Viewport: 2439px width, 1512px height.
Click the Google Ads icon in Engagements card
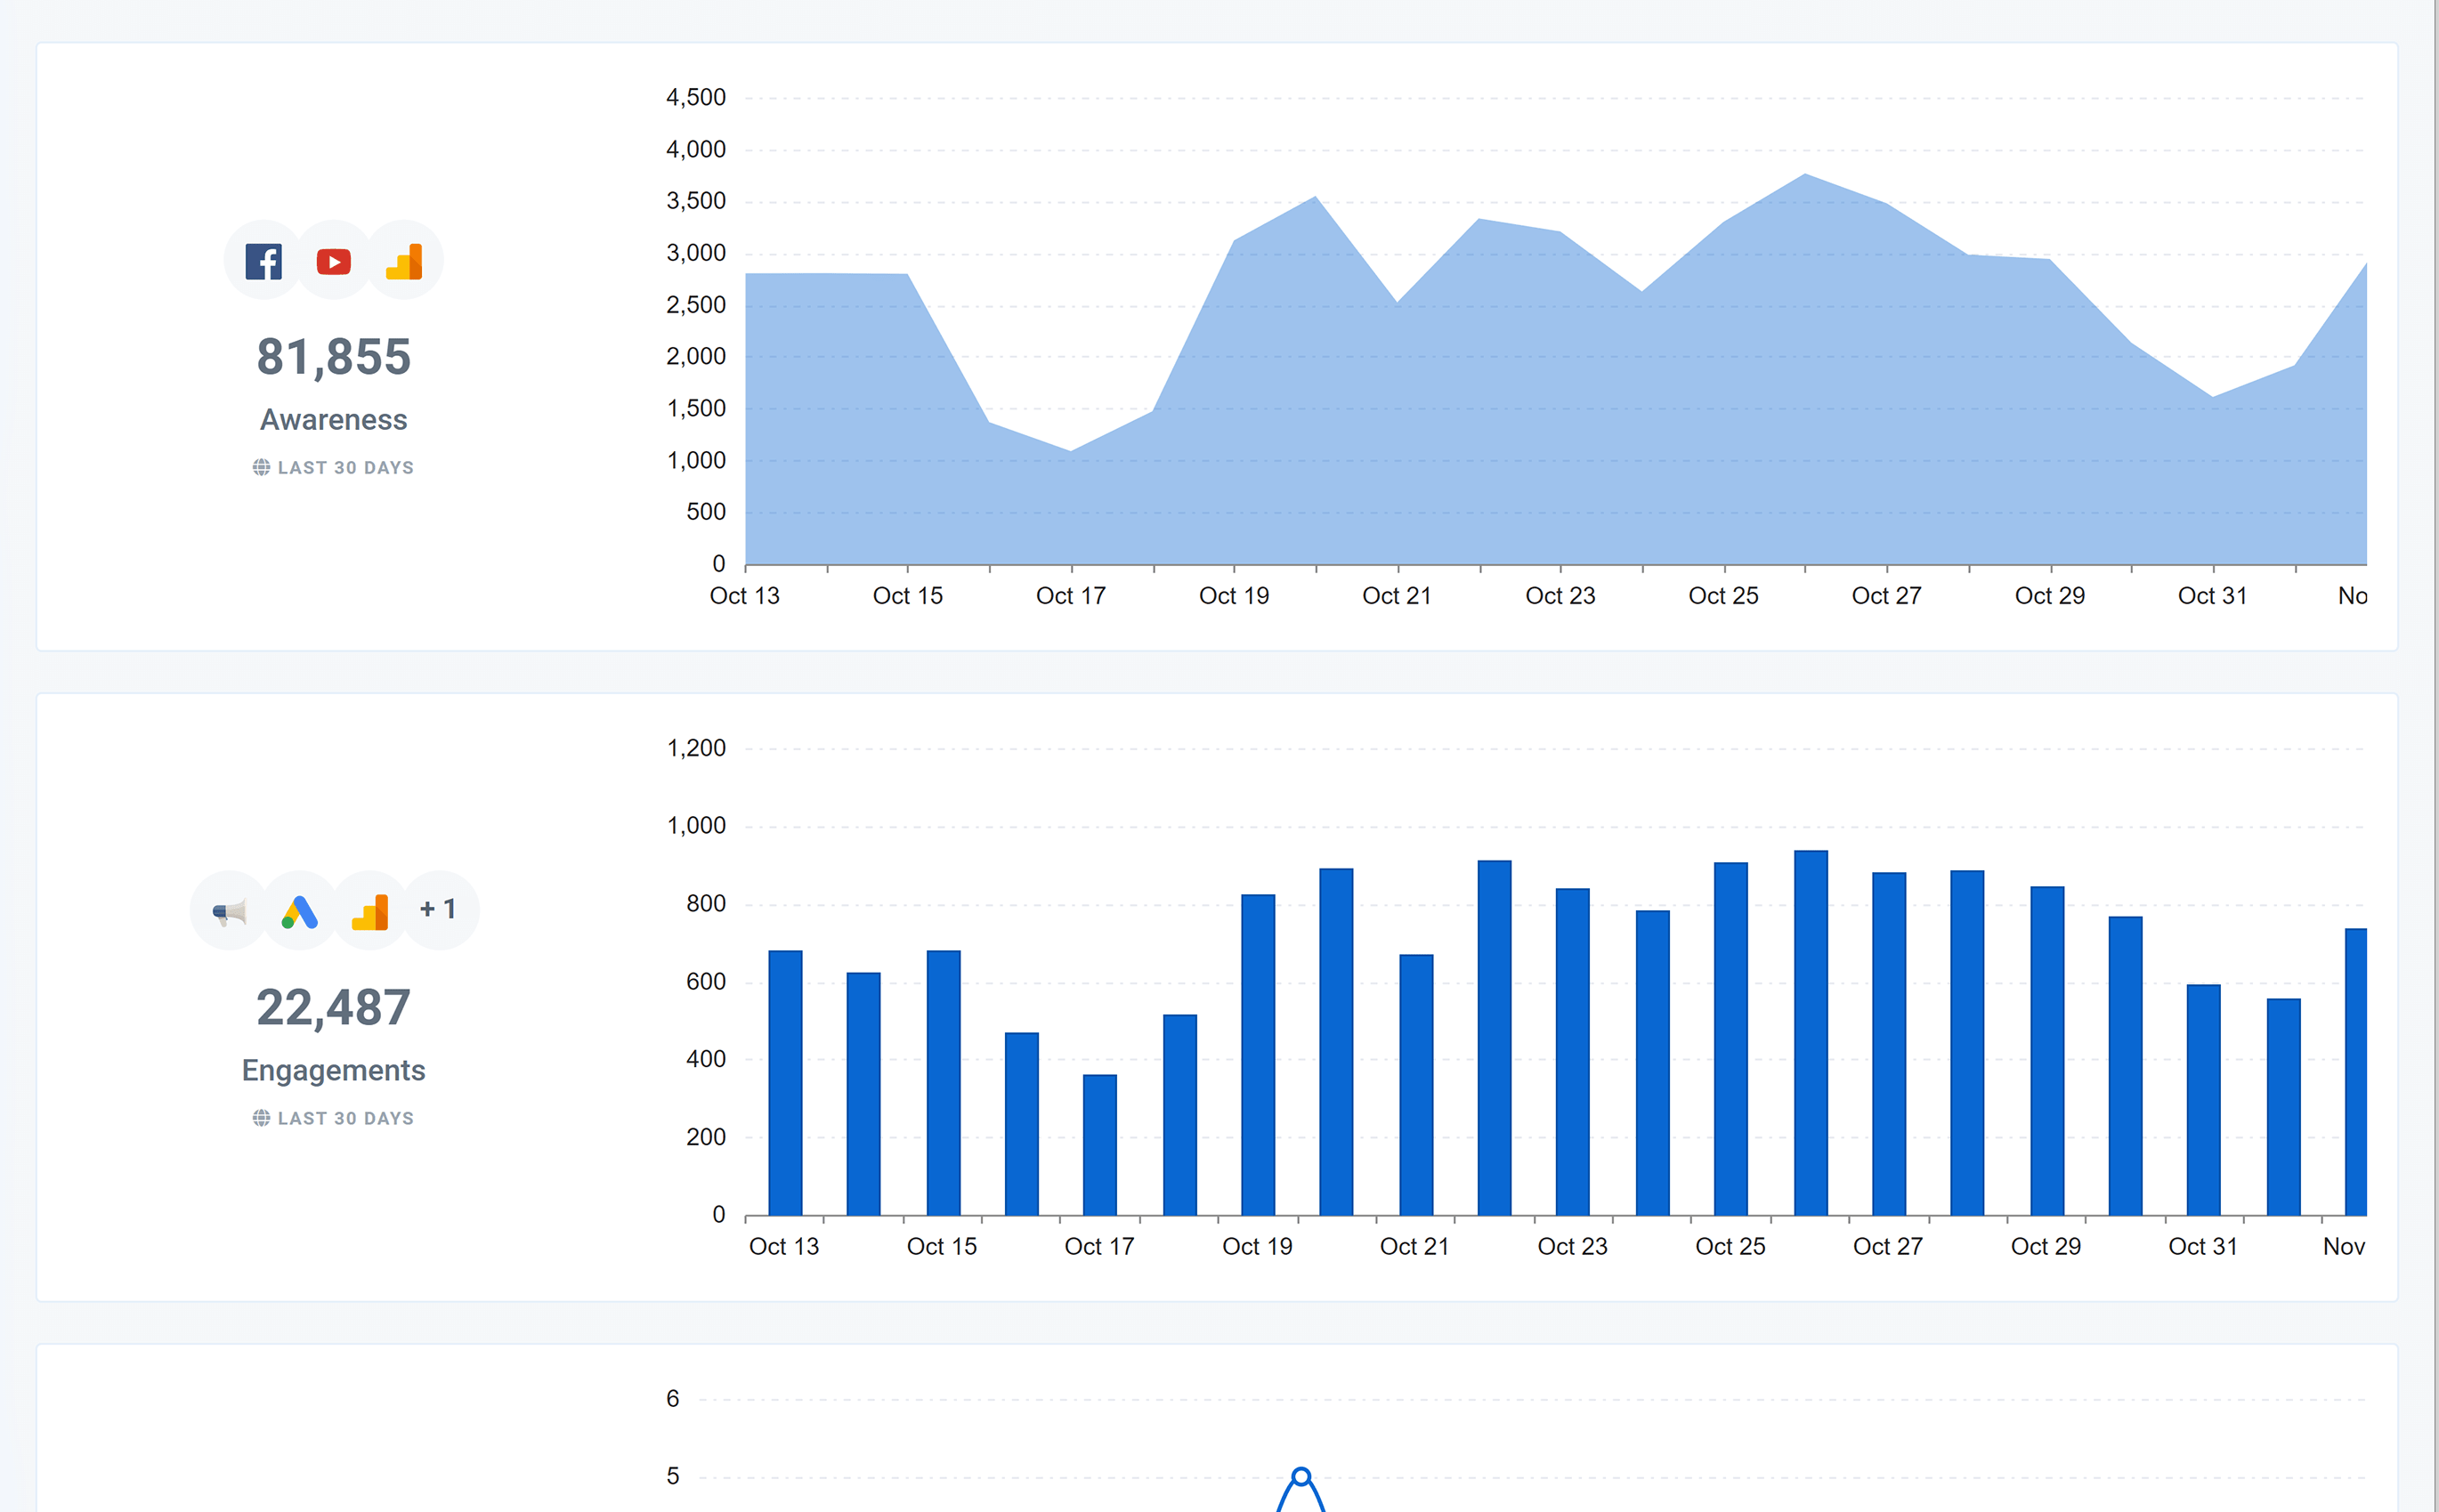[x=299, y=911]
